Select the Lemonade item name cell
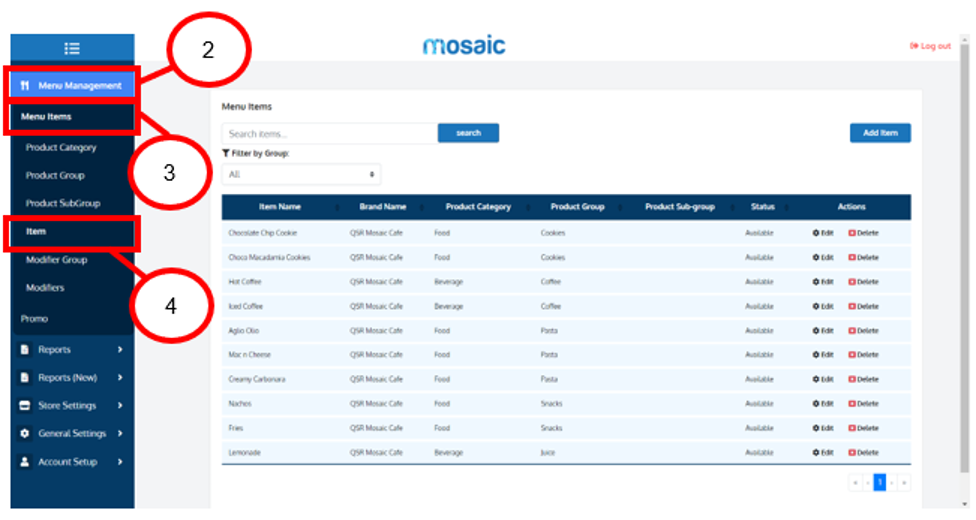The image size is (976, 520). (x=245, y=453)
